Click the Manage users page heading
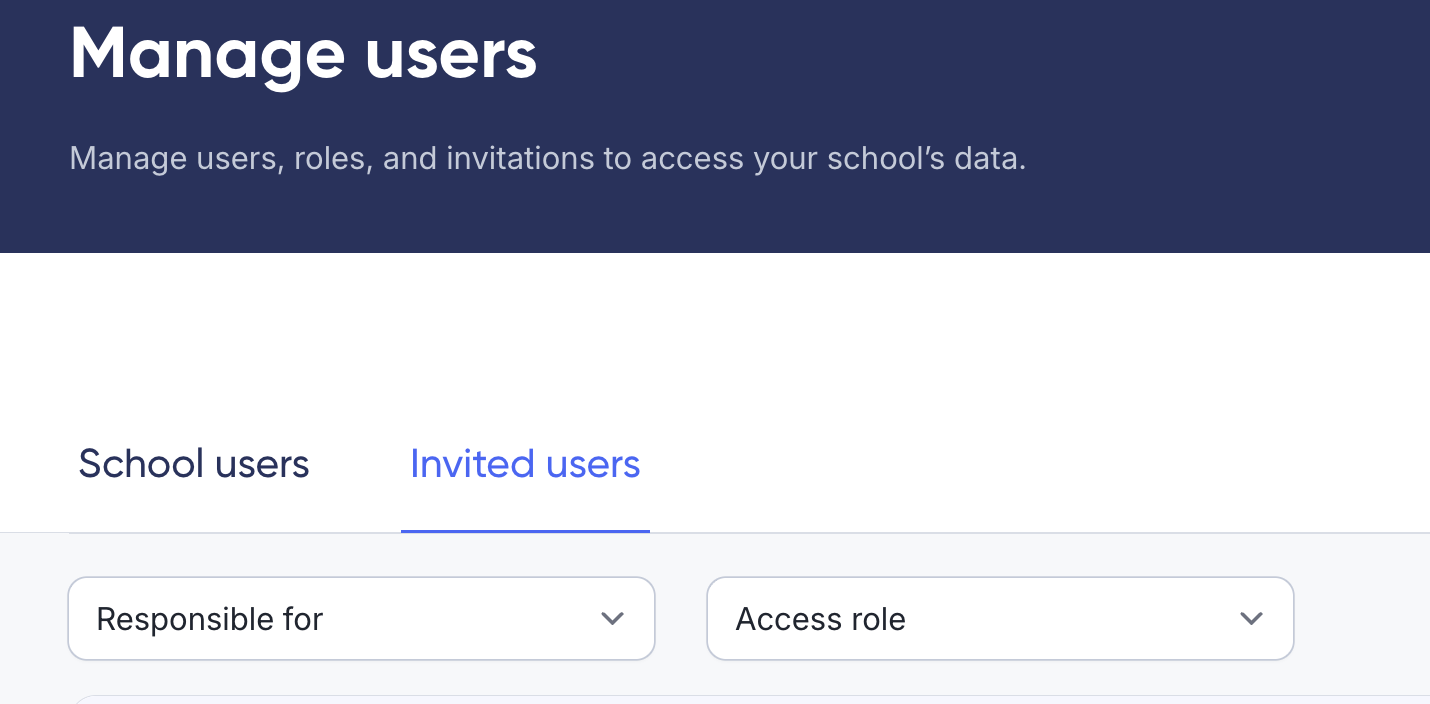1430x704 pixels. click(x=303, y=54)
